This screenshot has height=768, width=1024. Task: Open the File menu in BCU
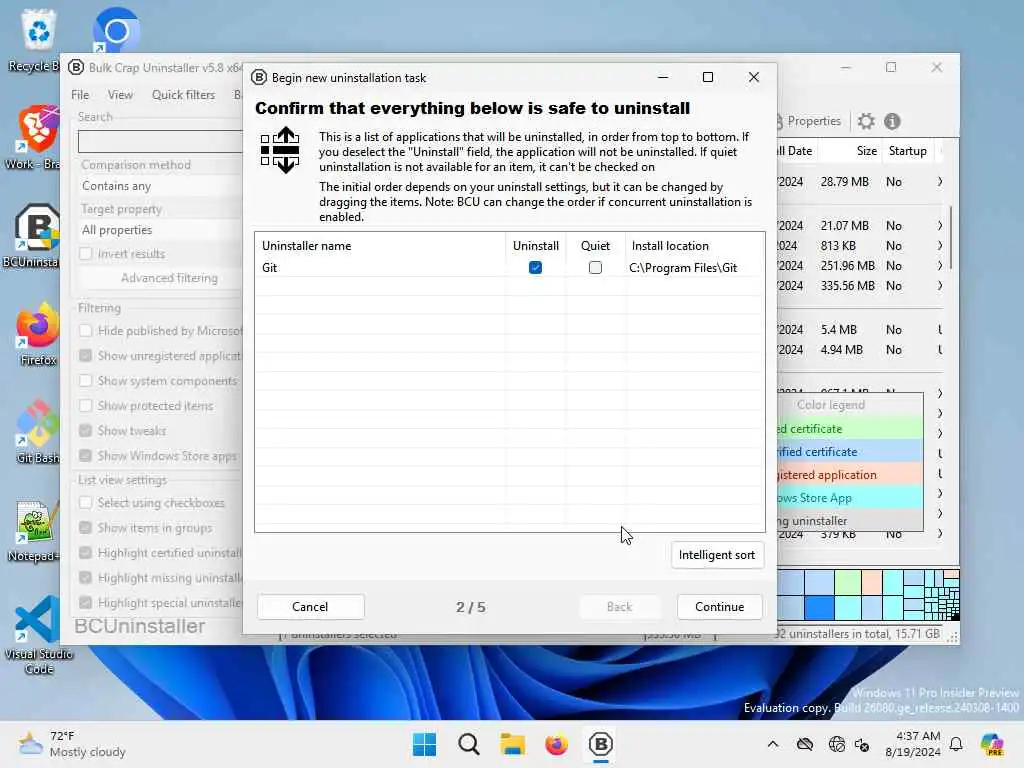[x=80, y=95]
